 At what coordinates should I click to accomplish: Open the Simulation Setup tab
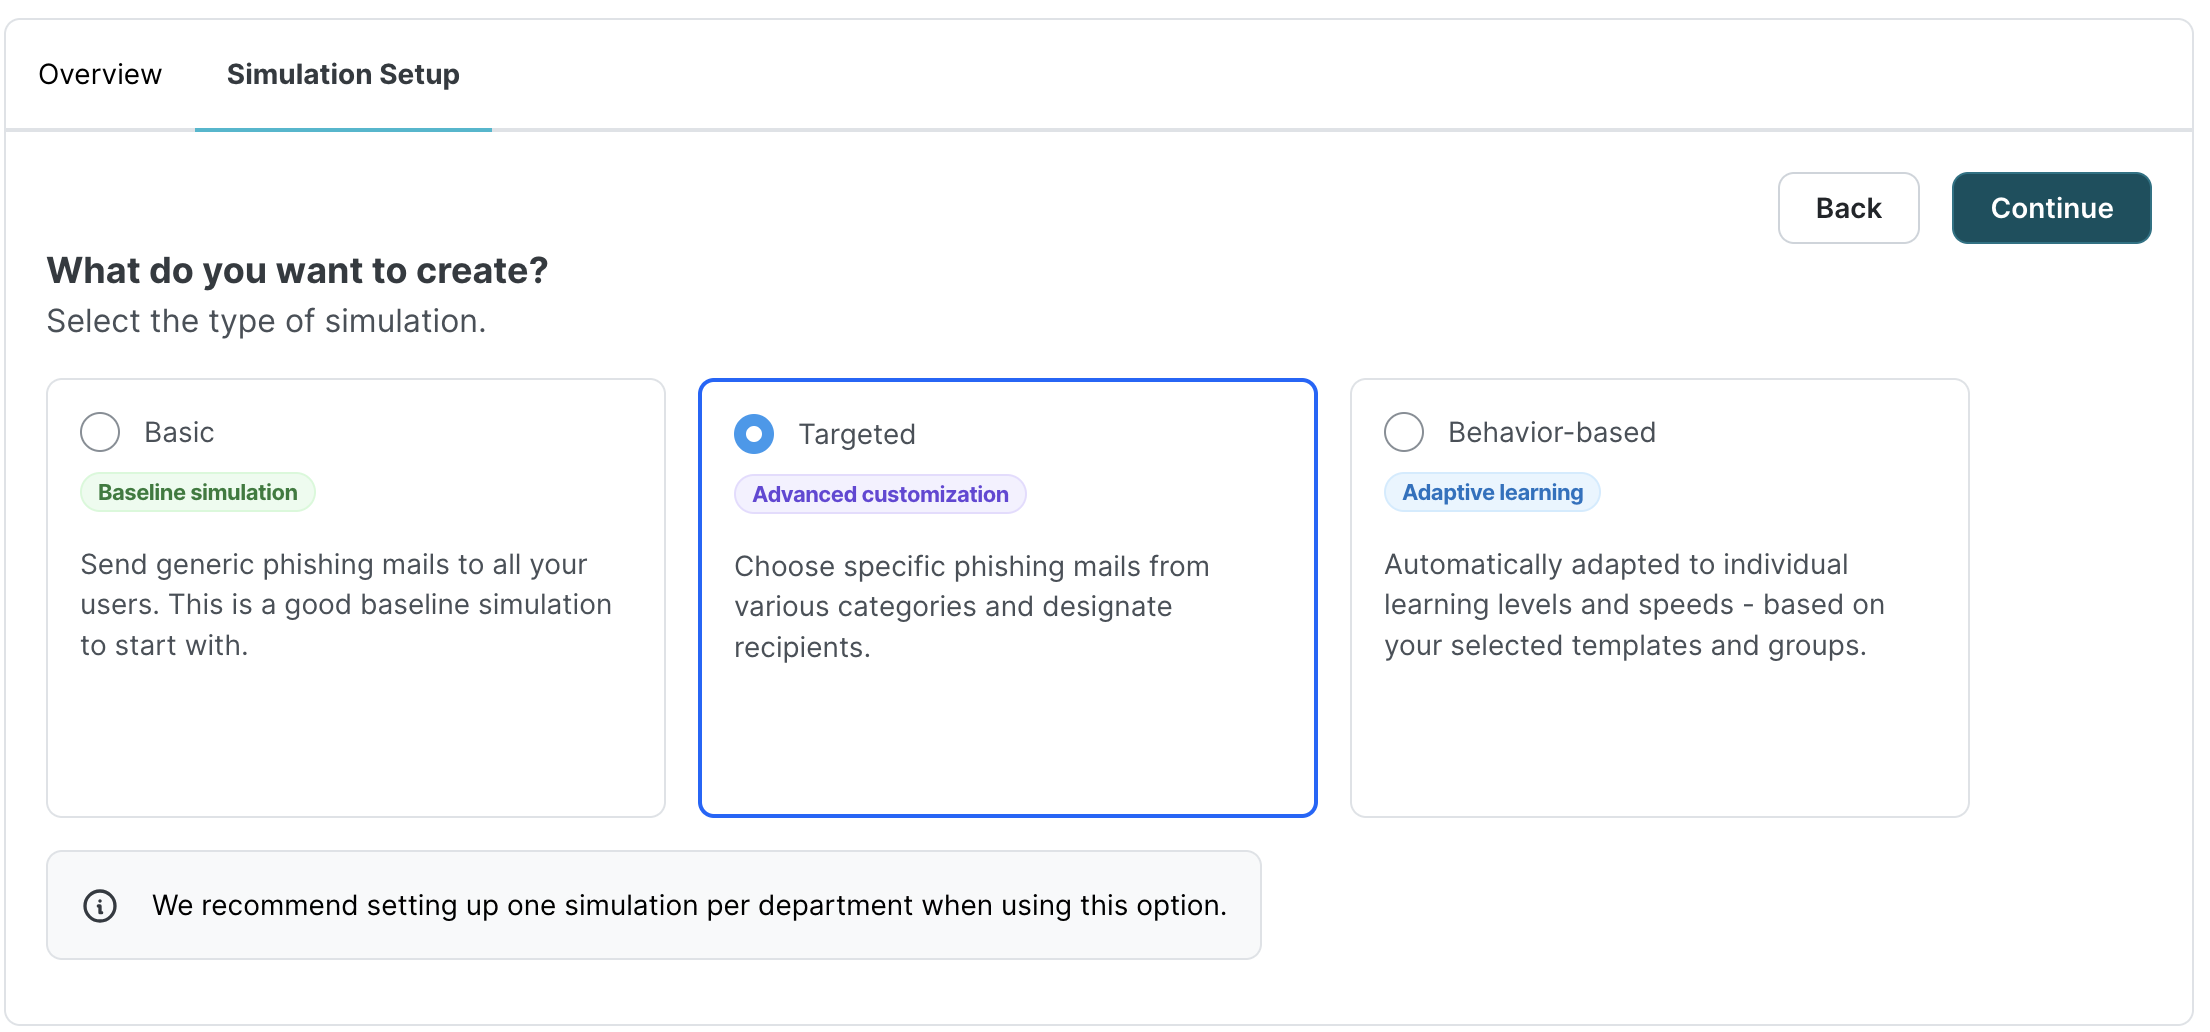click(343, 74)
